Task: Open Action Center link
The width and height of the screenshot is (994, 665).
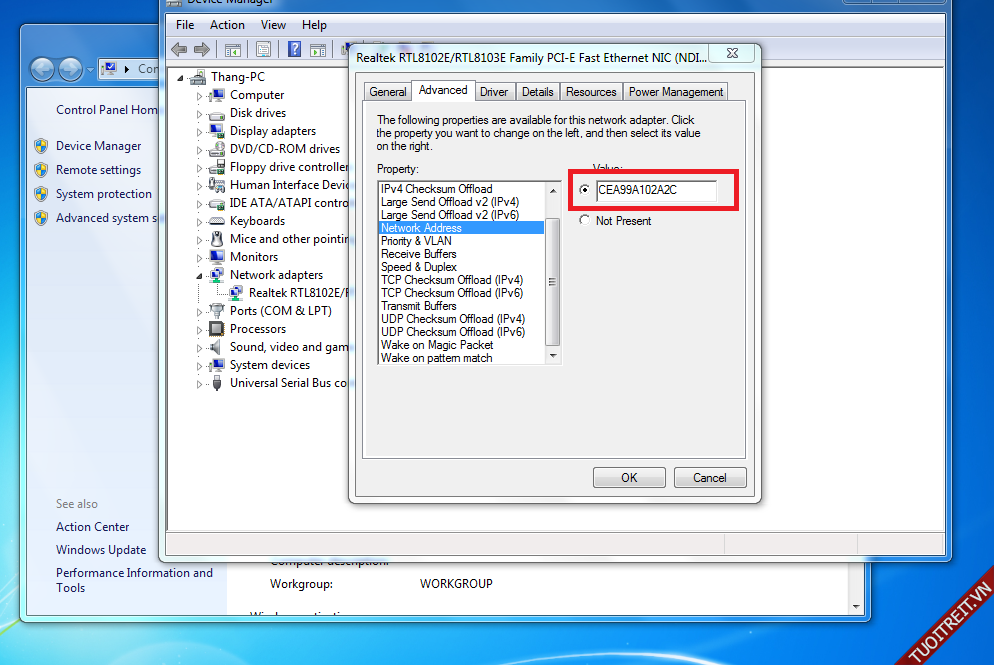Action: [x=93, y=527]
